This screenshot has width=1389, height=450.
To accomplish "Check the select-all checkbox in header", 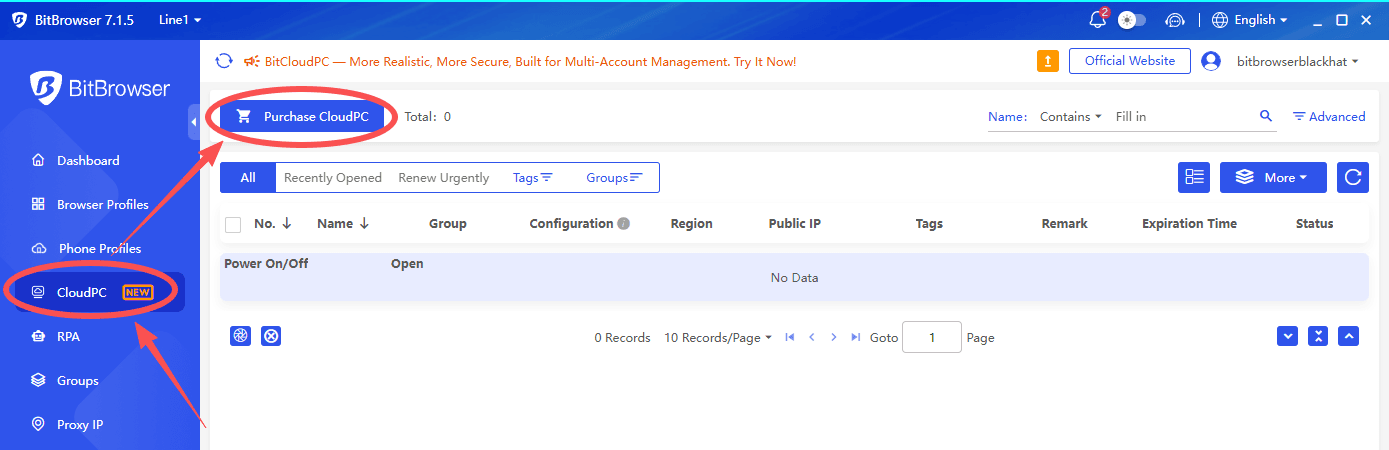I will pos(233,224).
